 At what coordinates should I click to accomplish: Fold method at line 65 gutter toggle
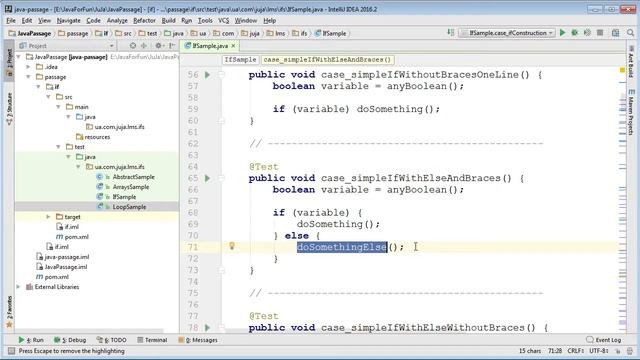tap(221, 178)
